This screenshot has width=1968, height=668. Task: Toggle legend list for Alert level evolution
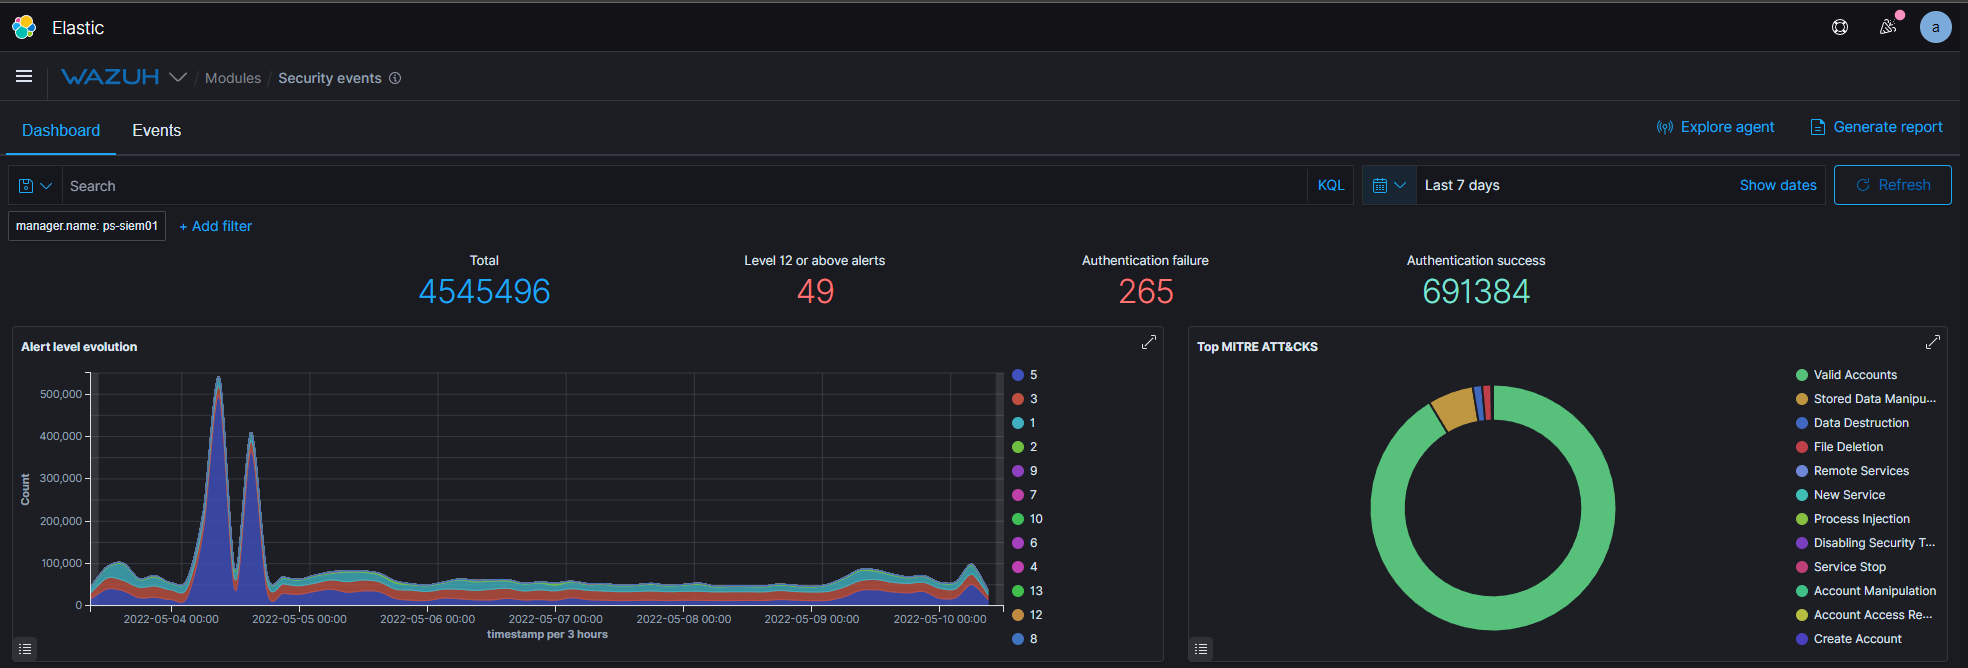click(25, 649)
